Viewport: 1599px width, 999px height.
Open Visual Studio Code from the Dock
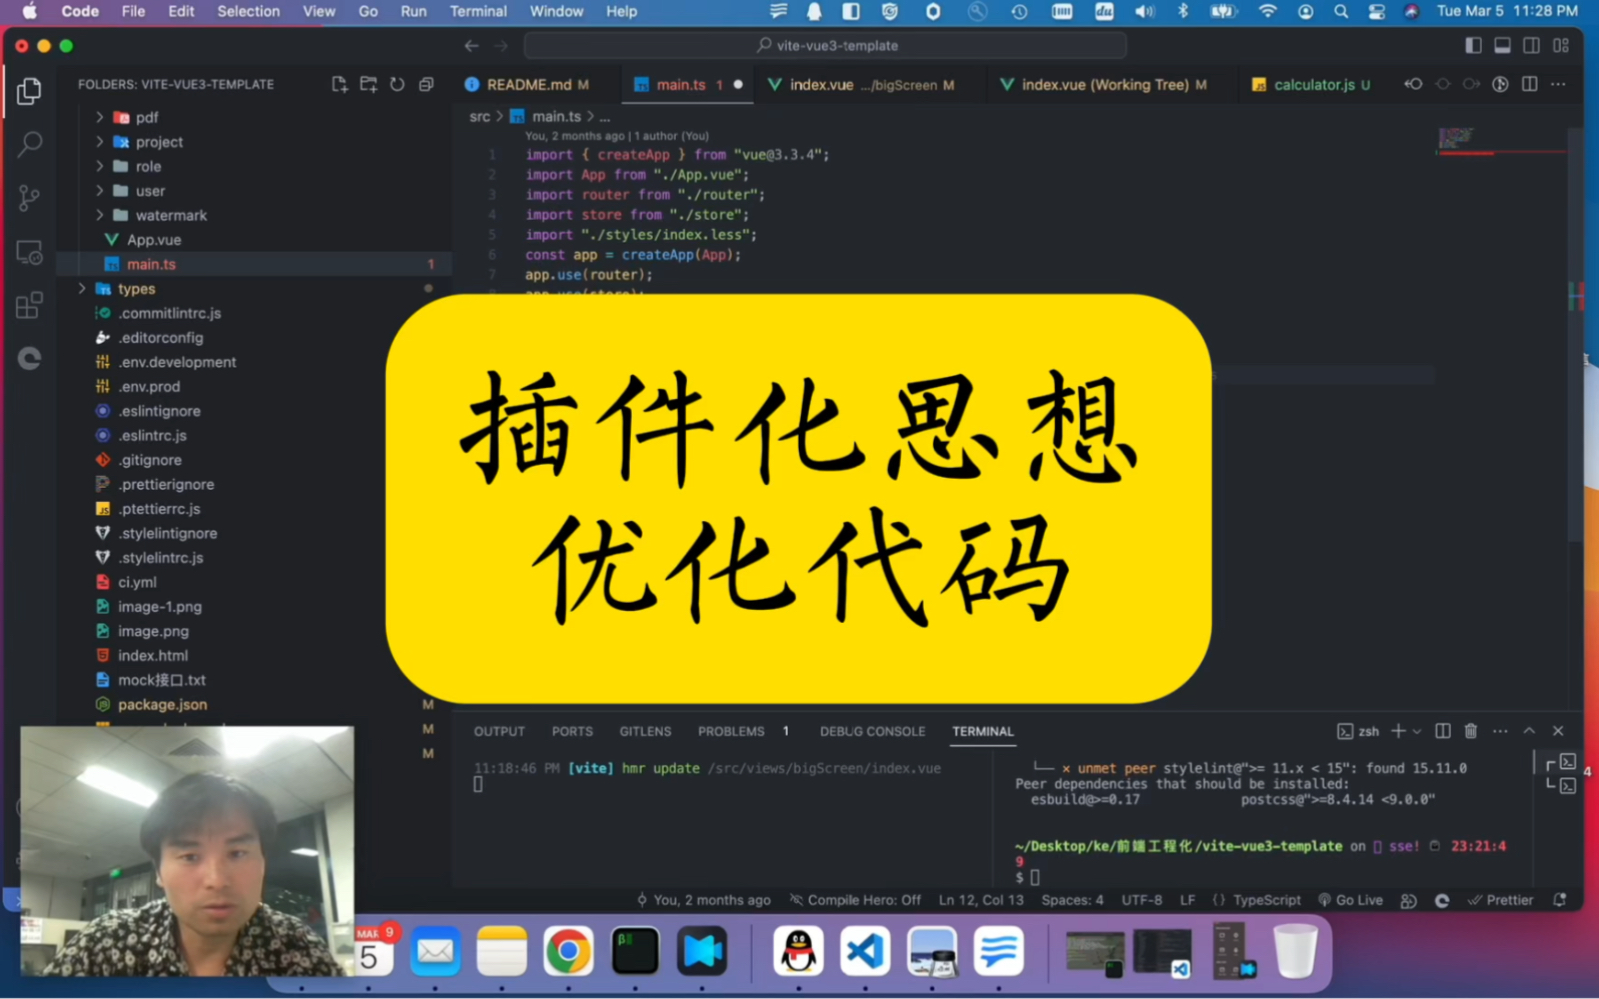[865, 951]
